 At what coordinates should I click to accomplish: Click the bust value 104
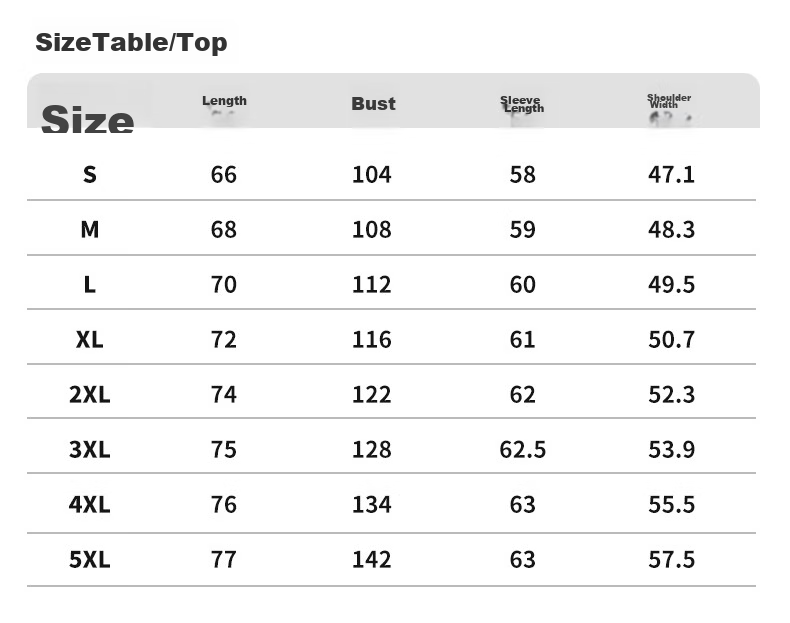tap(372, 175)
